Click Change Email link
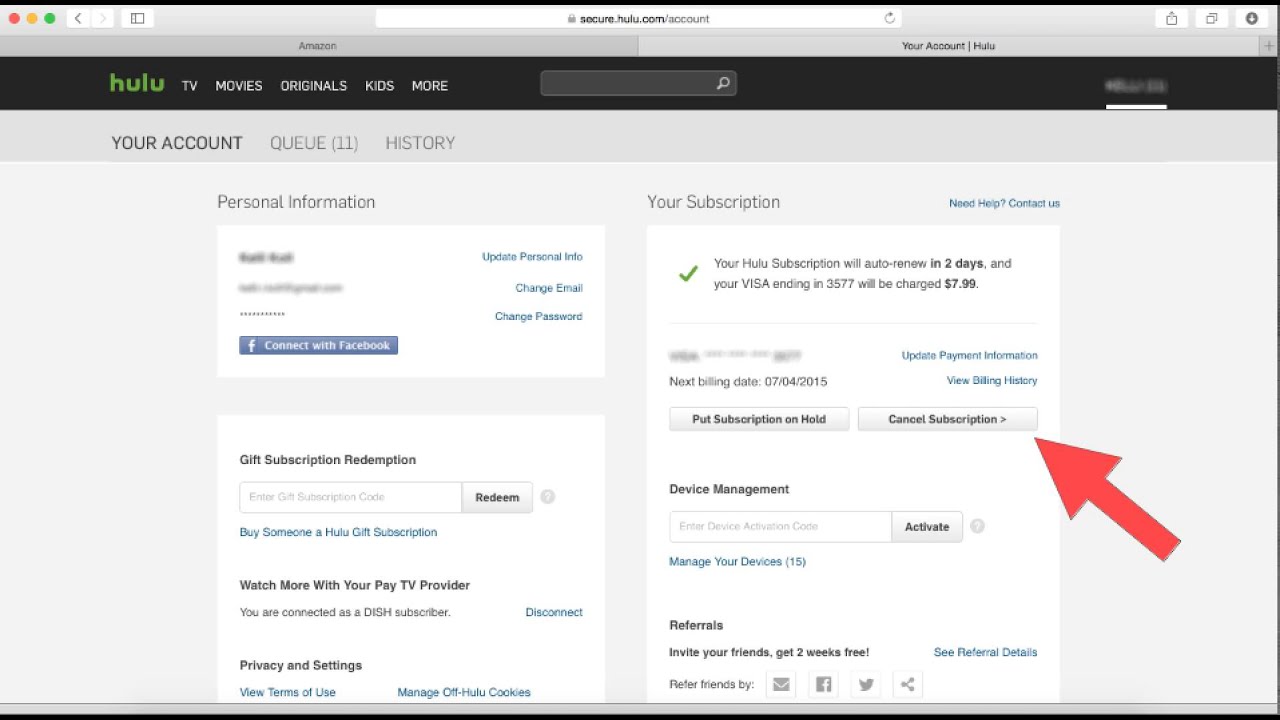 (549, 288)
